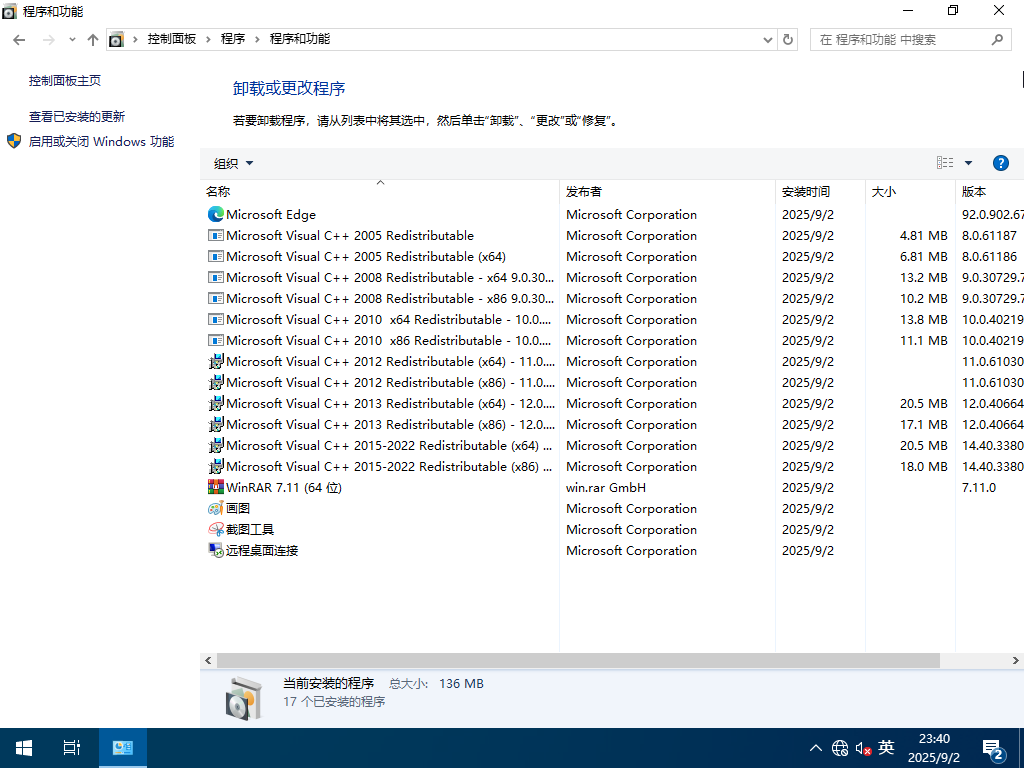Viewport: 1024px width, 768px height.
Task: Open 控制面板主页 link
Action: click(x=65, y=80)
